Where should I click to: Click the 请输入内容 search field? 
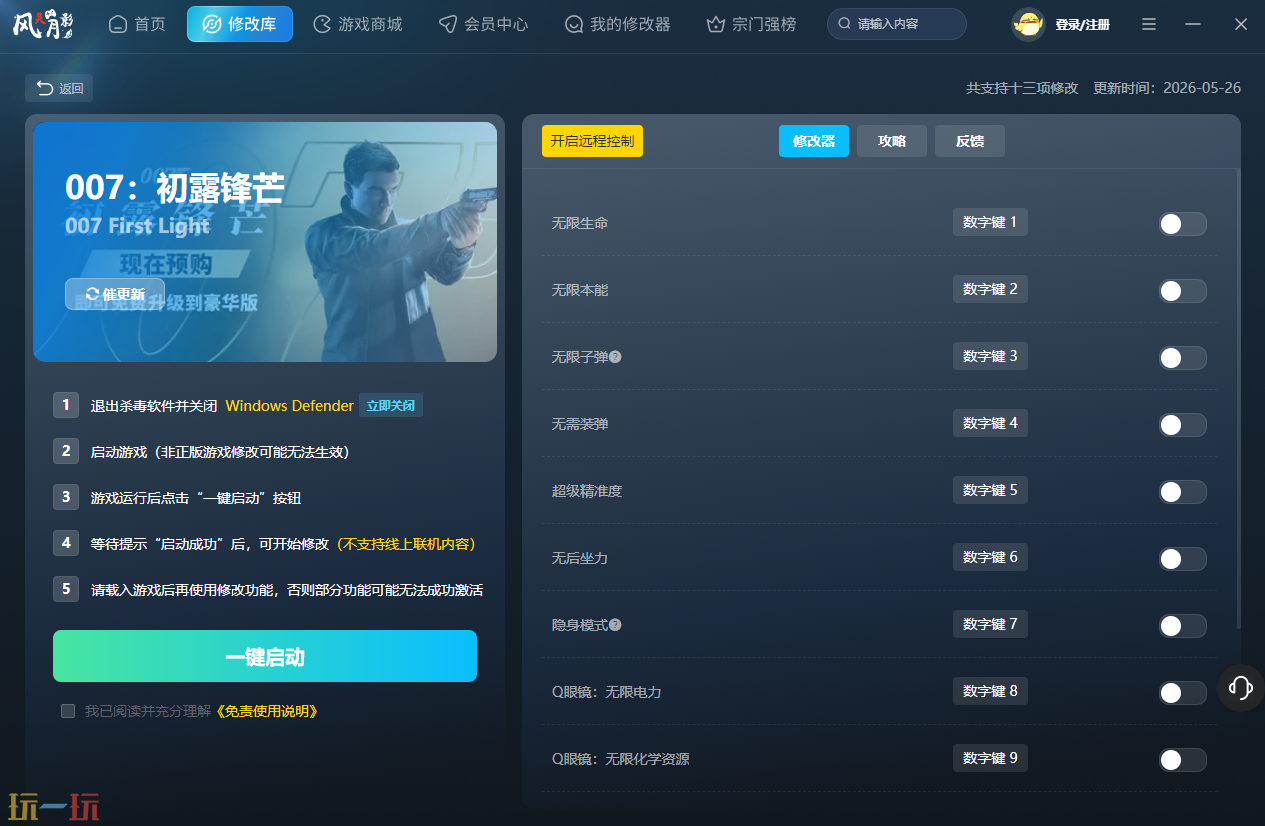[897, 24]
